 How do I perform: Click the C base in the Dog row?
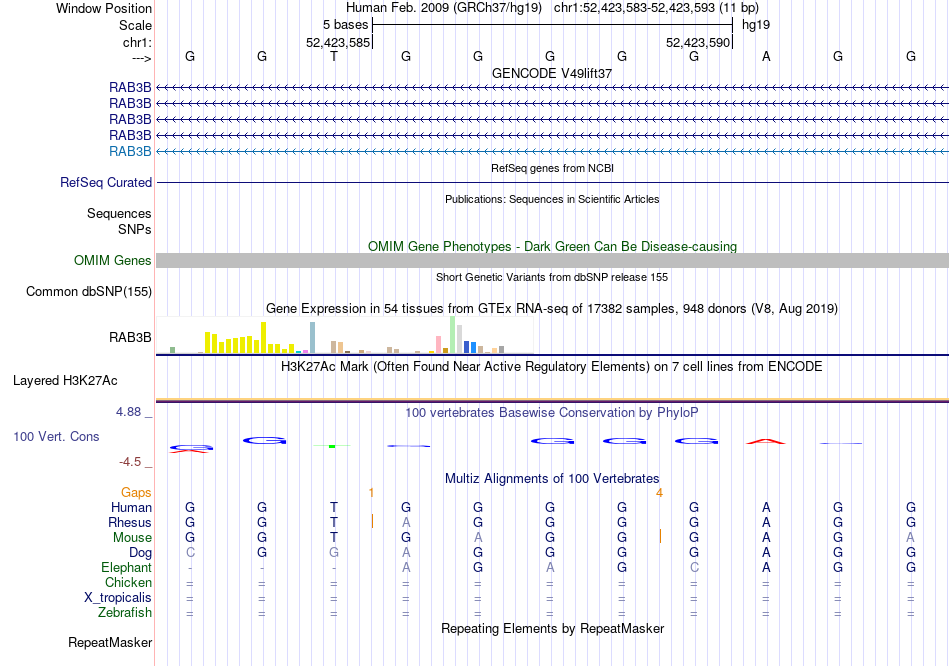190,553
